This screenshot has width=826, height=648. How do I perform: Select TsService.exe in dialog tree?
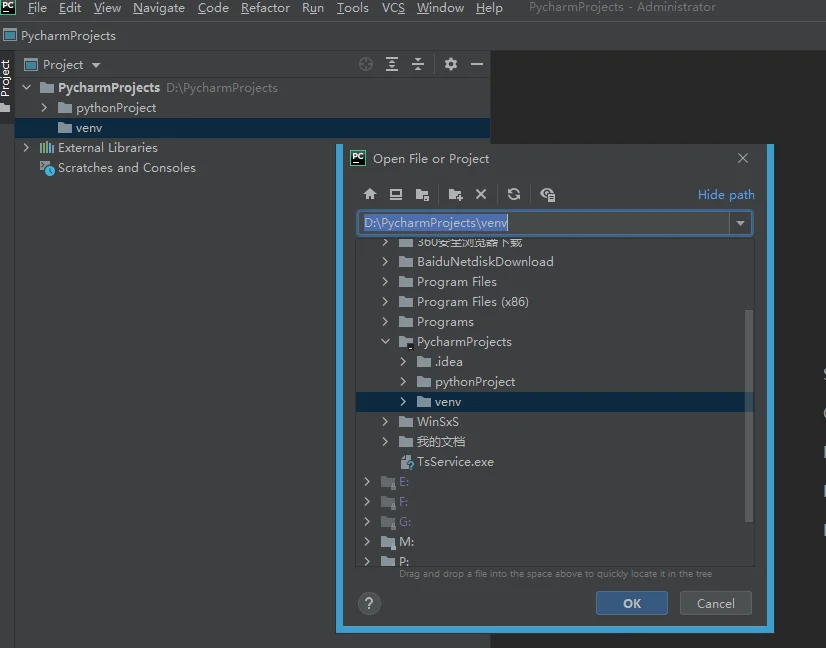455,462
